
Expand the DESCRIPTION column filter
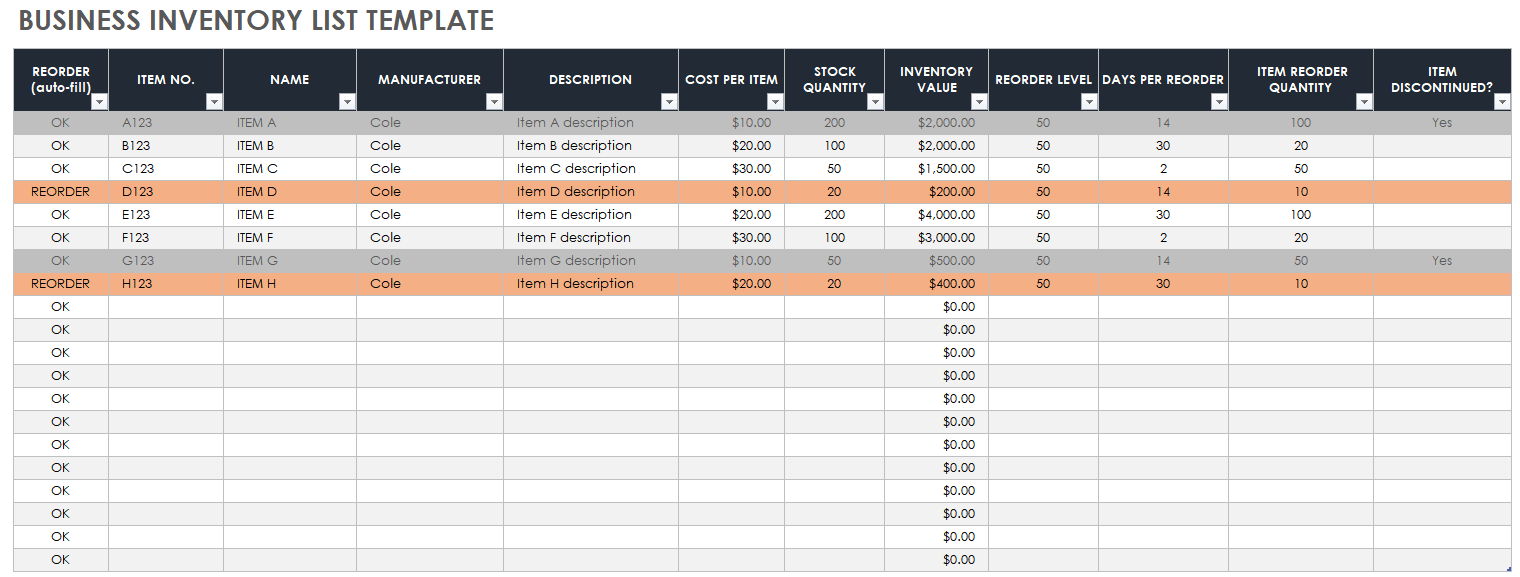pos(669,102)
